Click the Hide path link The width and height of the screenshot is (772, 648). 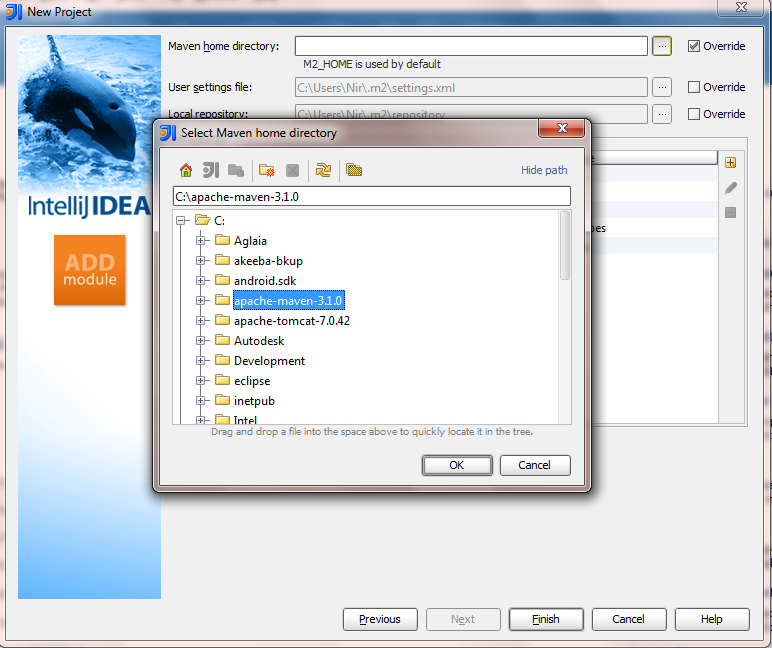pos(544,170)
